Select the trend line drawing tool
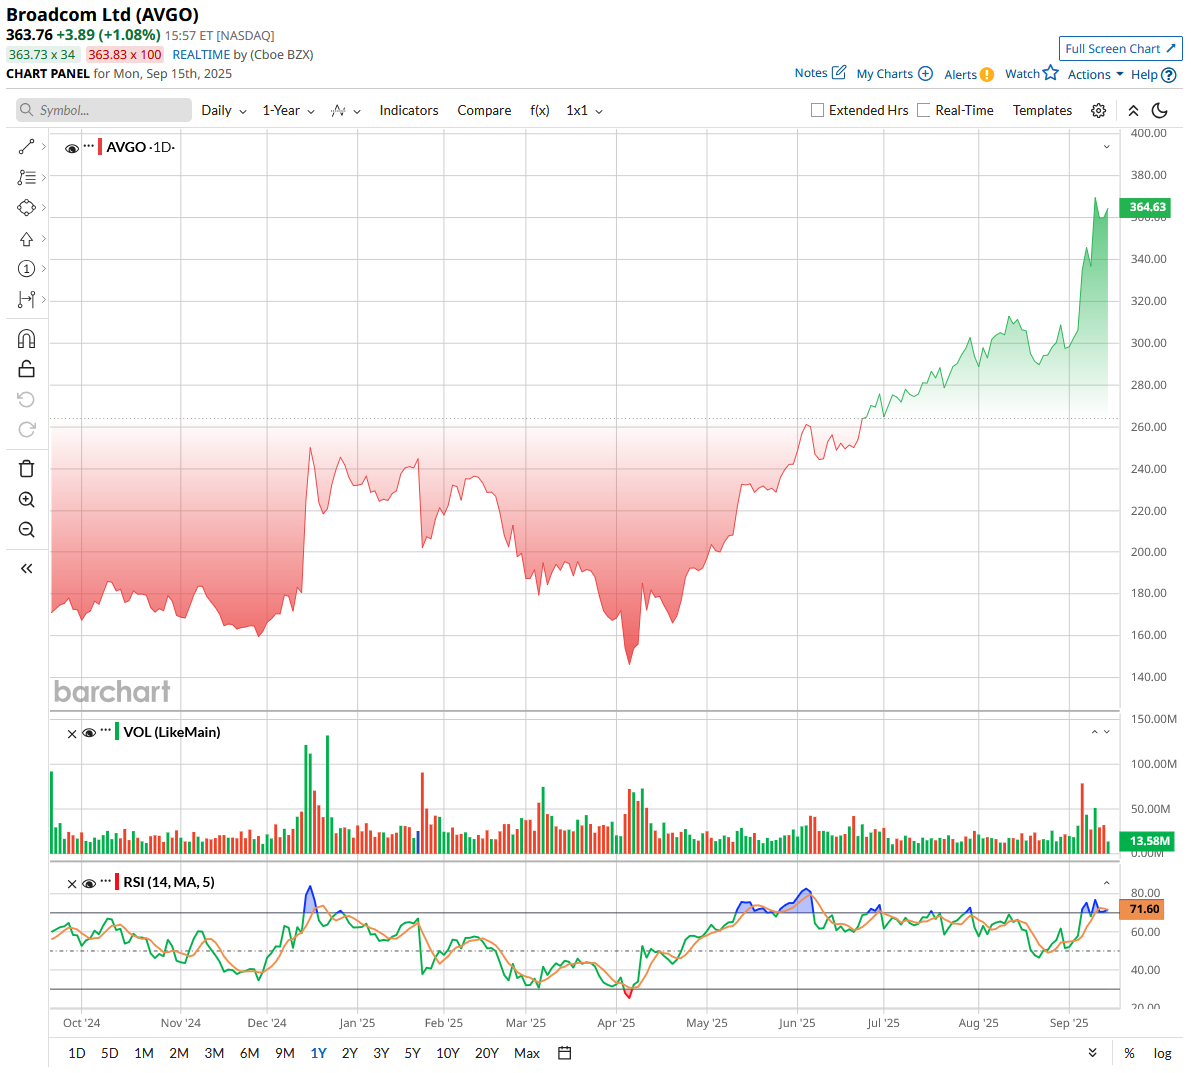Viewport: 1191px width, 1073px height. 27,147
